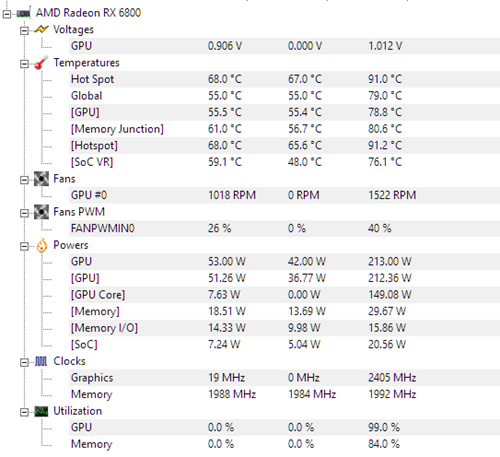Click the AMD Radeon RX 6800 graphics card icon
Viewport: 500px width, 457px height.
pyautogui.click(x=24, y=13)
